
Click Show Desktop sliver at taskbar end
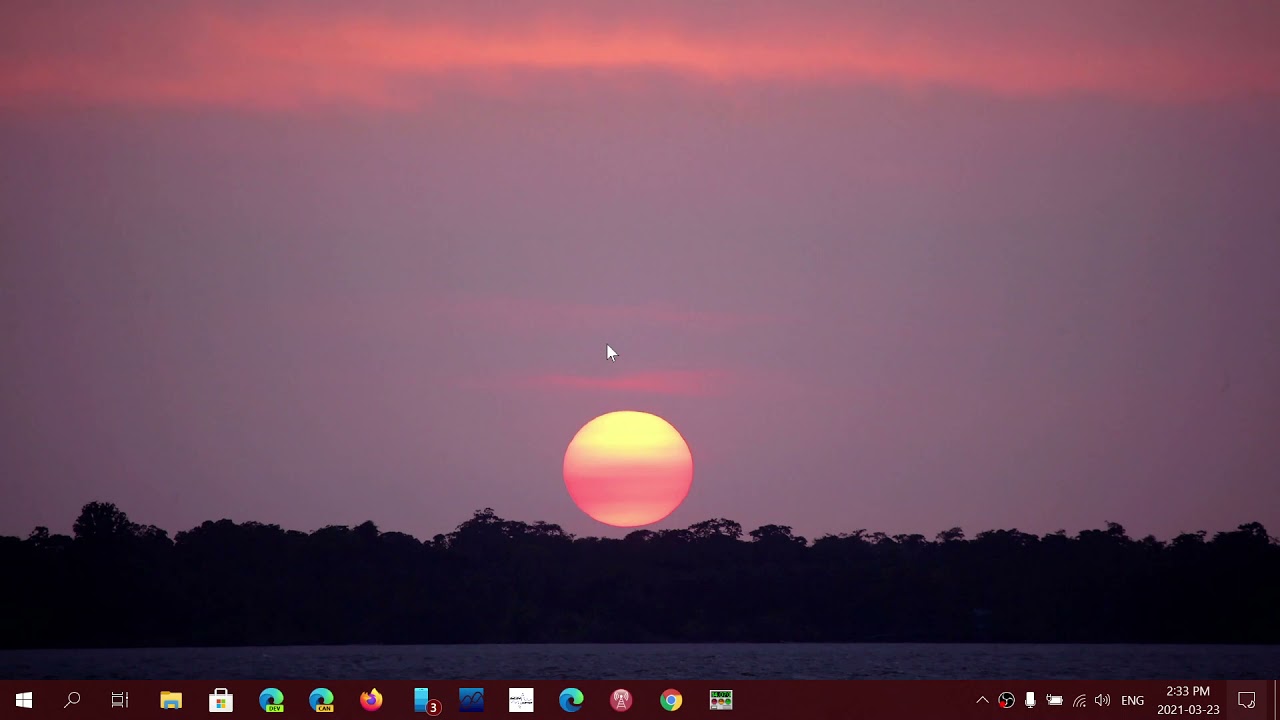1277,700
